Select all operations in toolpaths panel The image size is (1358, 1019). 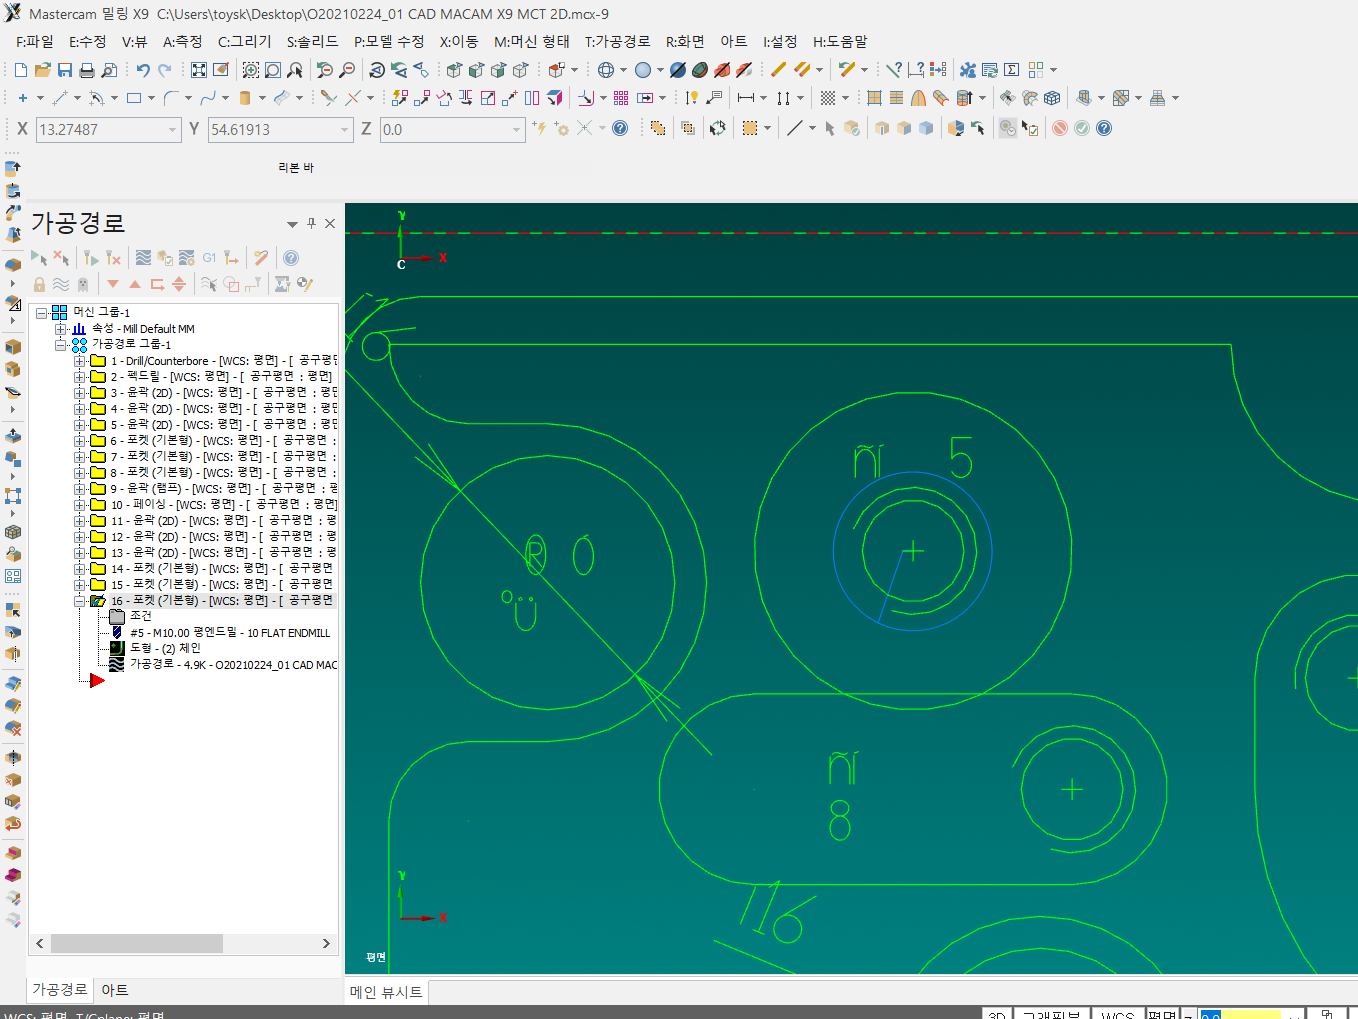39,258
